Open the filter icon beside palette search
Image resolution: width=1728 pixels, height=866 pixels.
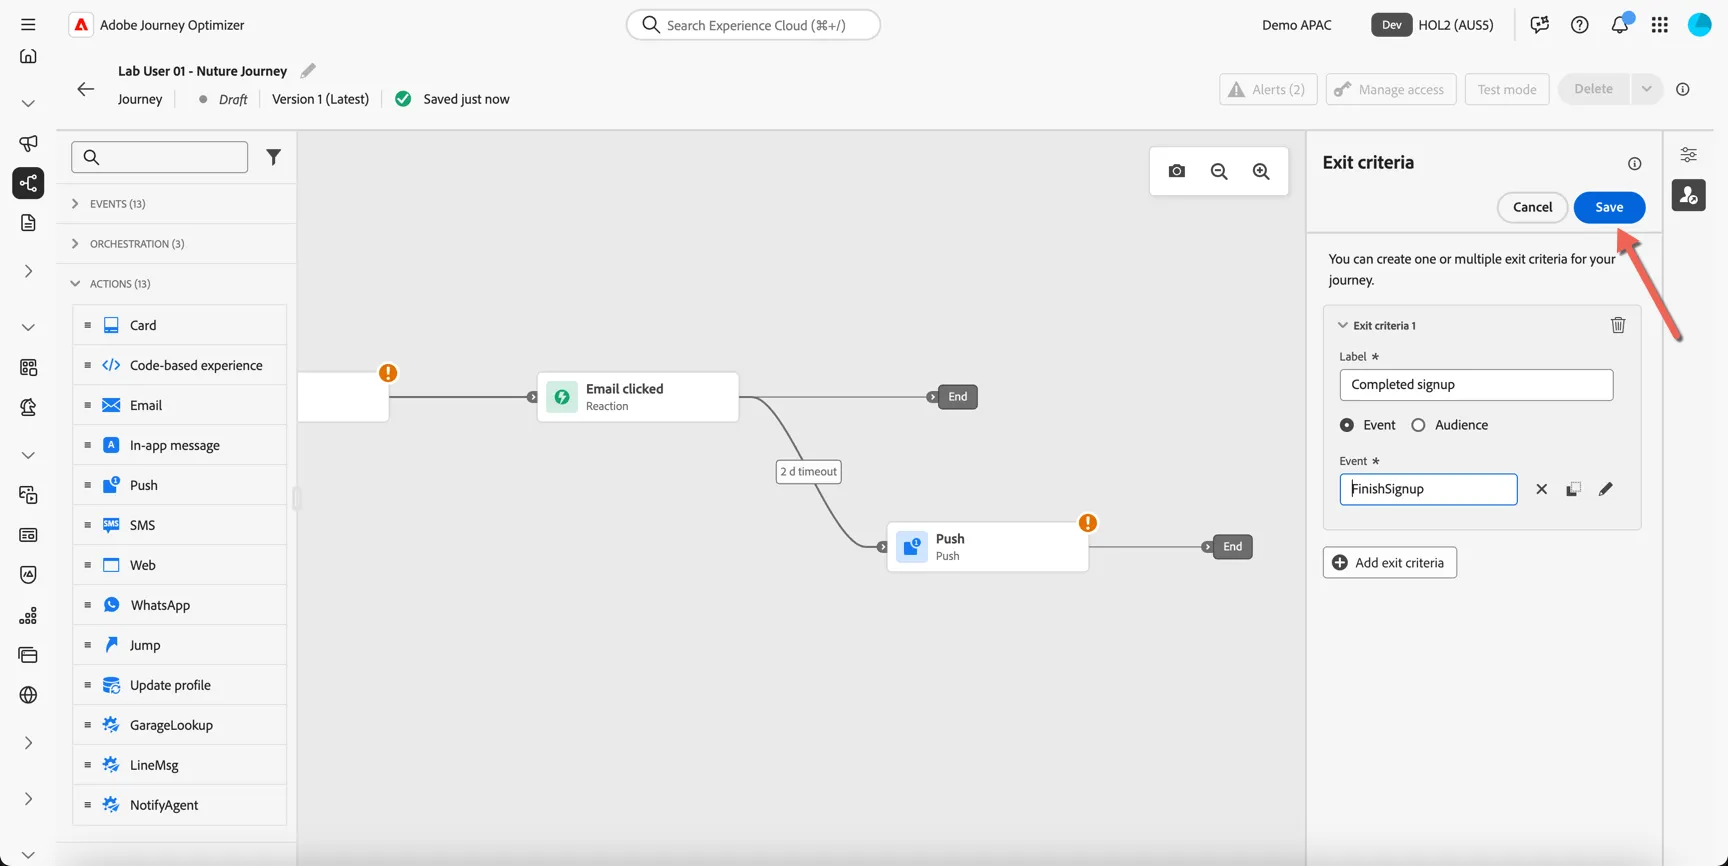click(273, 157)
